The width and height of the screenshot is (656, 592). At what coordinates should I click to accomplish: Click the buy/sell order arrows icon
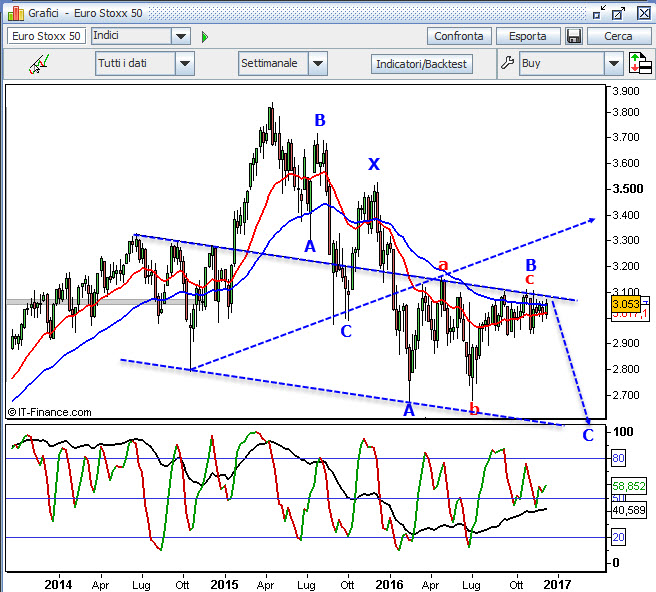(640, 64)
